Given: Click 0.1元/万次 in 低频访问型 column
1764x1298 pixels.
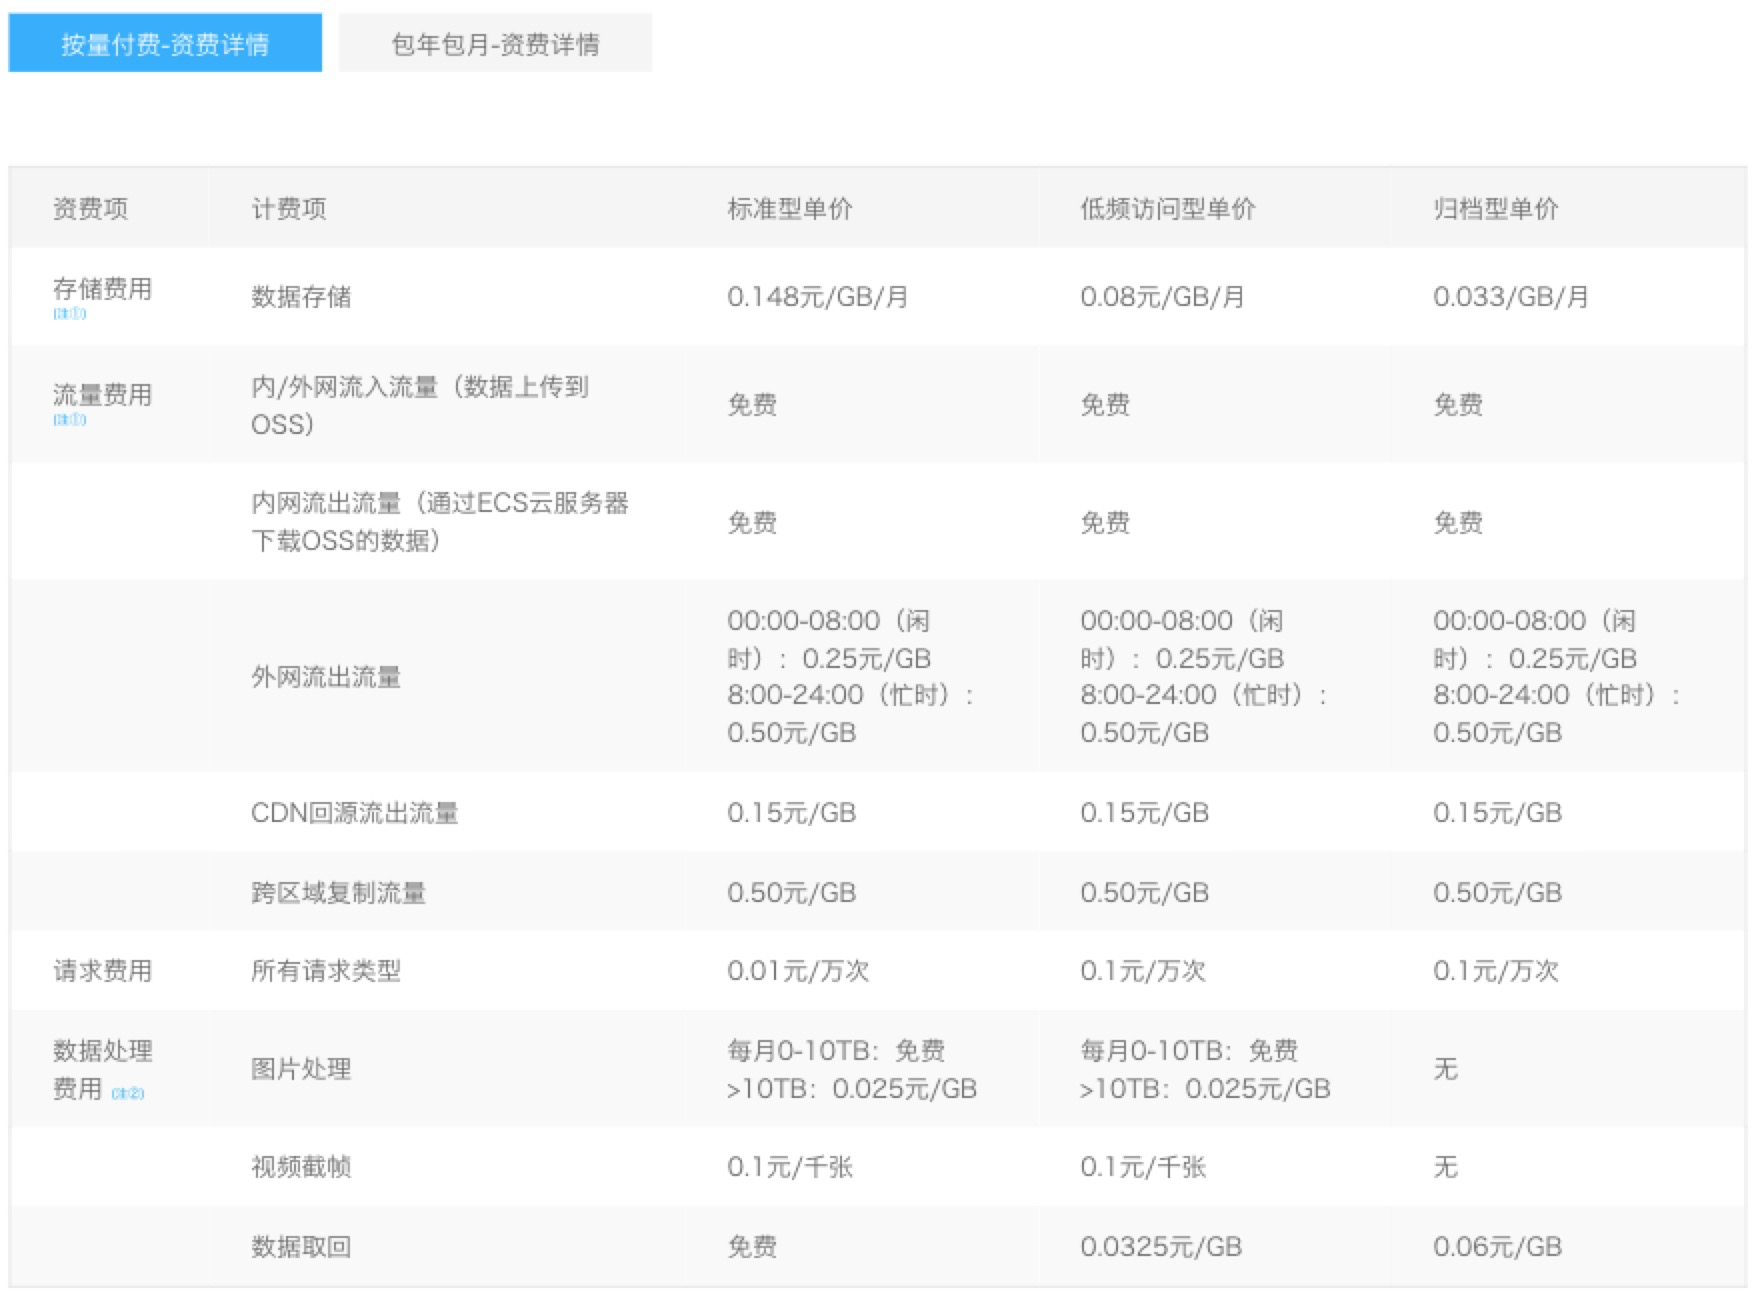Looking at the screenshot, I should point(1143,971).
